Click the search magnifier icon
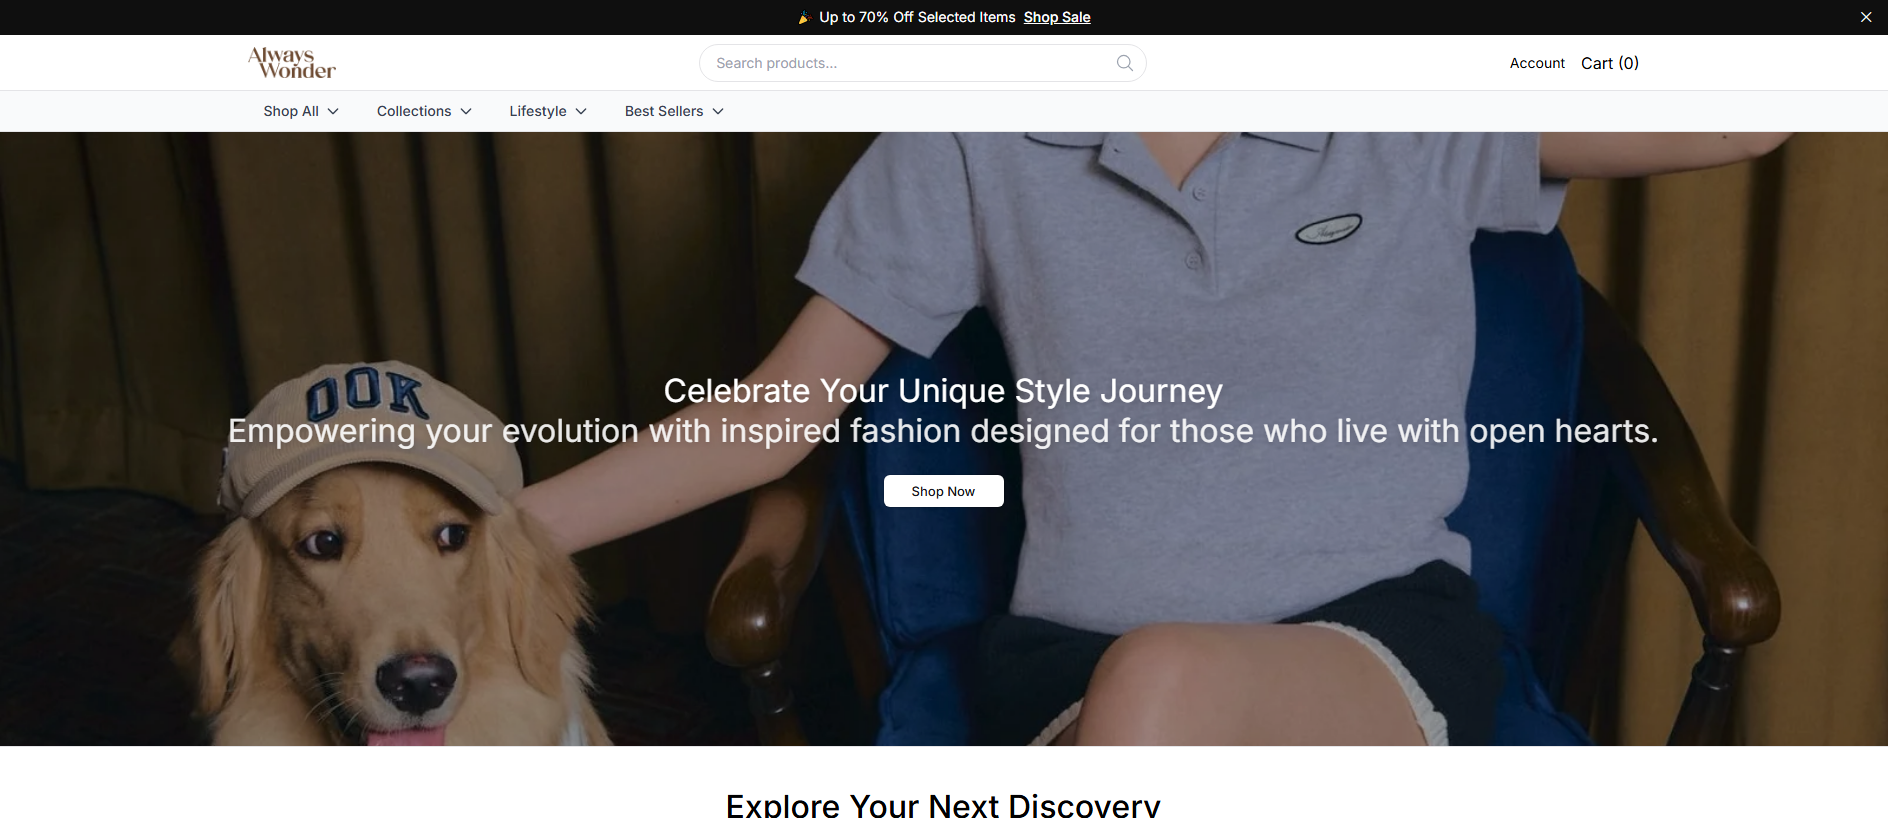This screenshot has height=818, width=1888. pos(1125,63)
